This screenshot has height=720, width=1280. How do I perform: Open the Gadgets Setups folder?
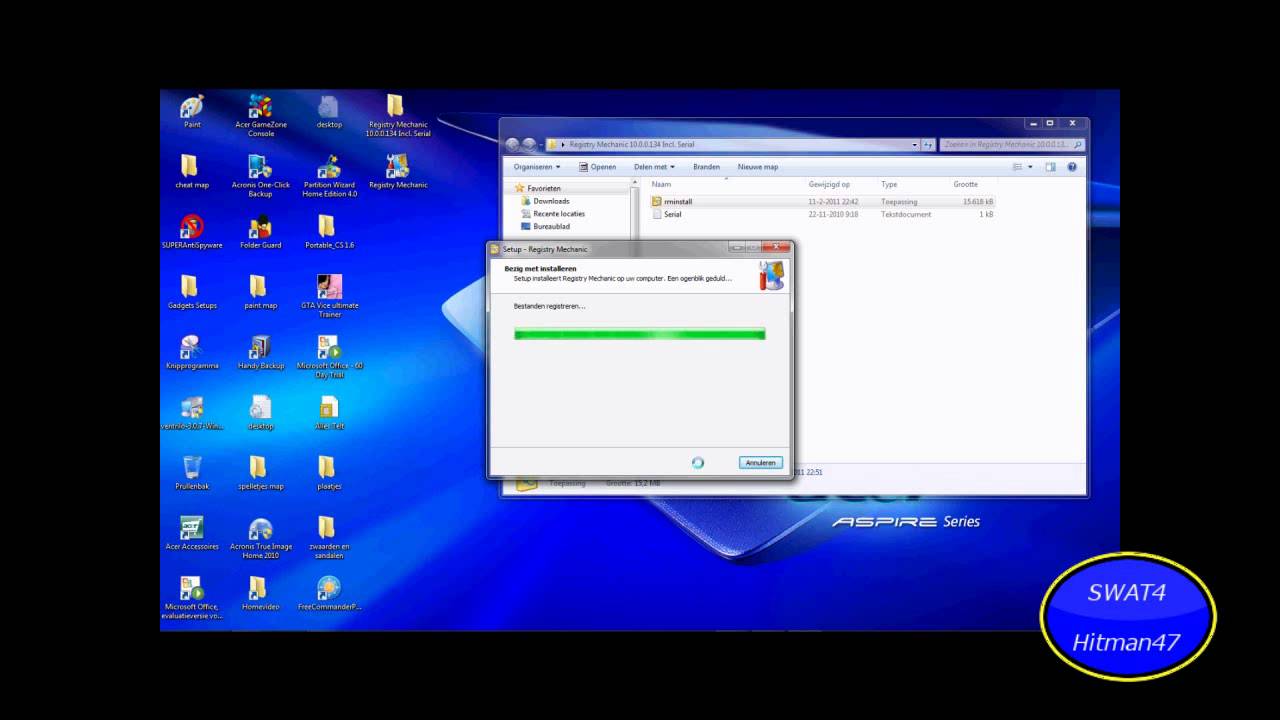click(191, 291)
